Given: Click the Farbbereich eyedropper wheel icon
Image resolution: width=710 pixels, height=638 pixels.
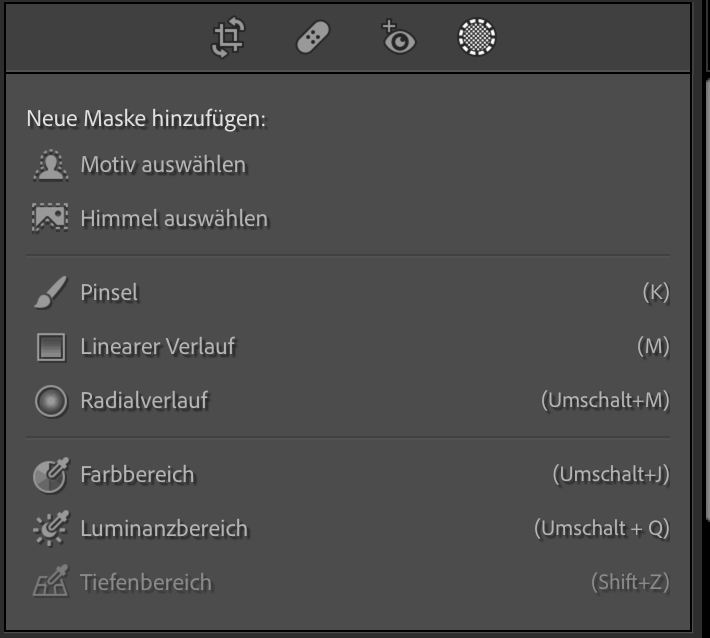Looking at the screenshot, I should click(x=51, y=475).
